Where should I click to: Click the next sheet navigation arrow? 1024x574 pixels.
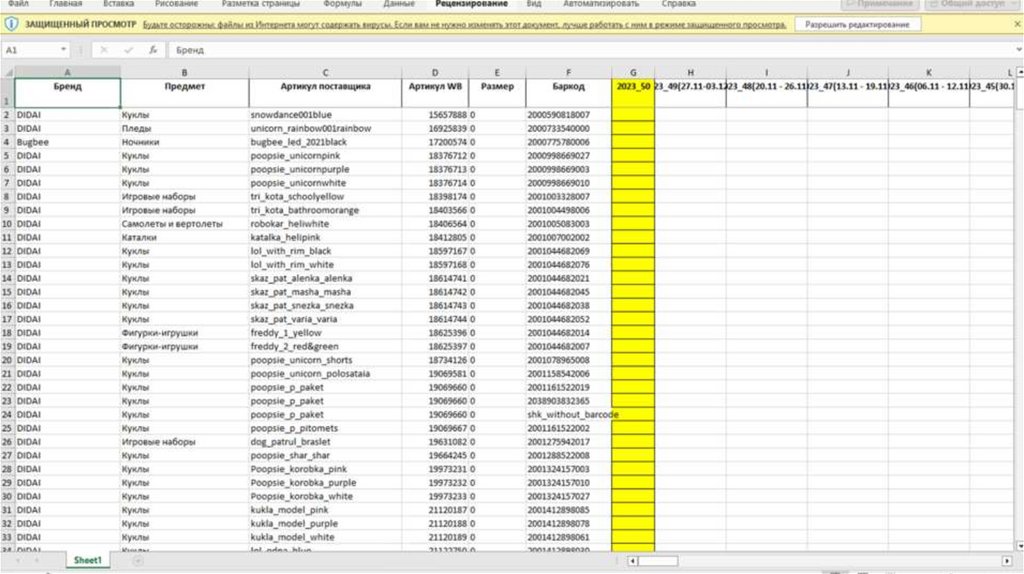tap(37, 560)
